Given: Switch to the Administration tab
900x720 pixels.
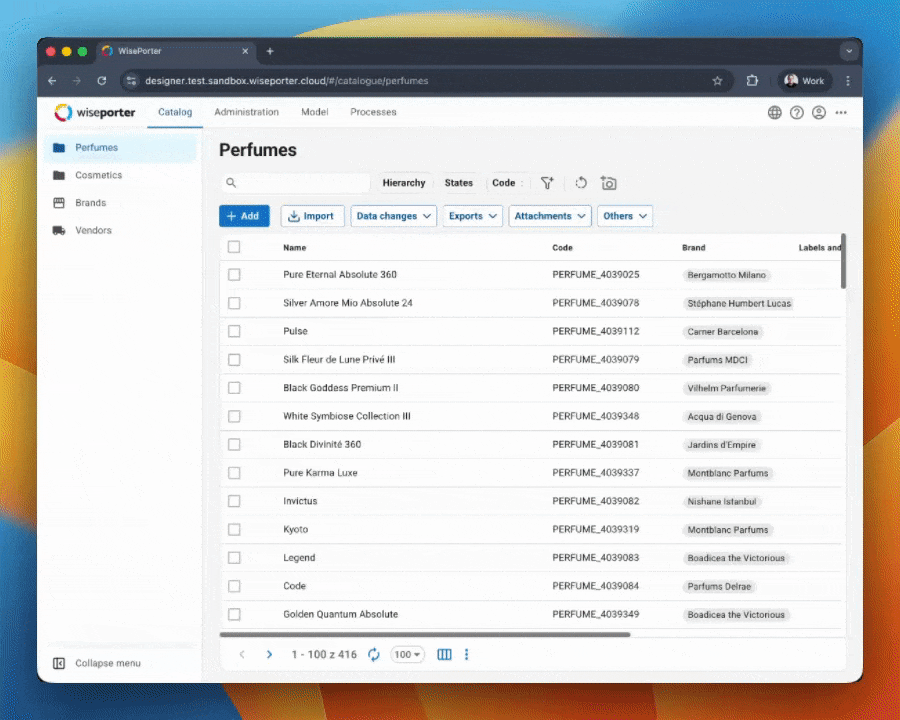Looking at the screenshot, I should tap(246, 112).
